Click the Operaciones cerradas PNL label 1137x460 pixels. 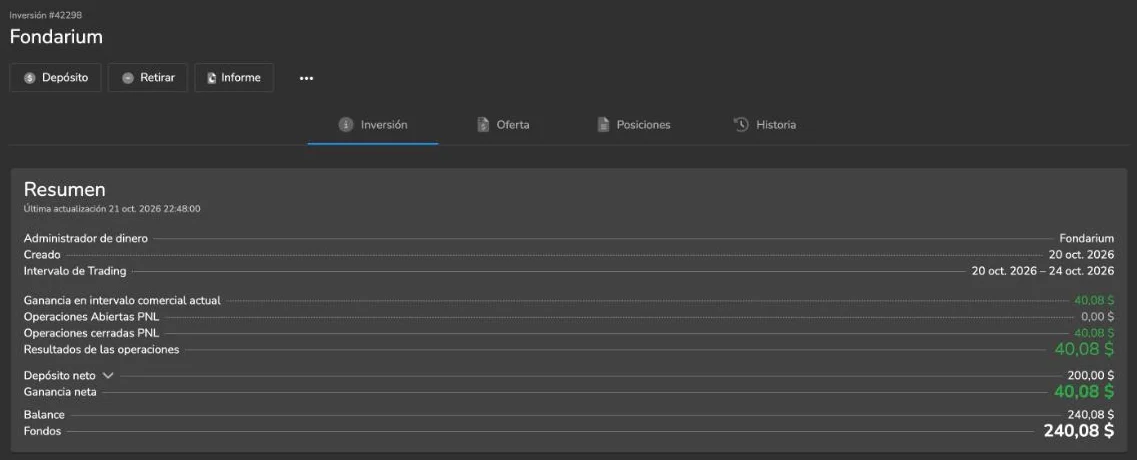pyautogui.click(x=91, y=333)
